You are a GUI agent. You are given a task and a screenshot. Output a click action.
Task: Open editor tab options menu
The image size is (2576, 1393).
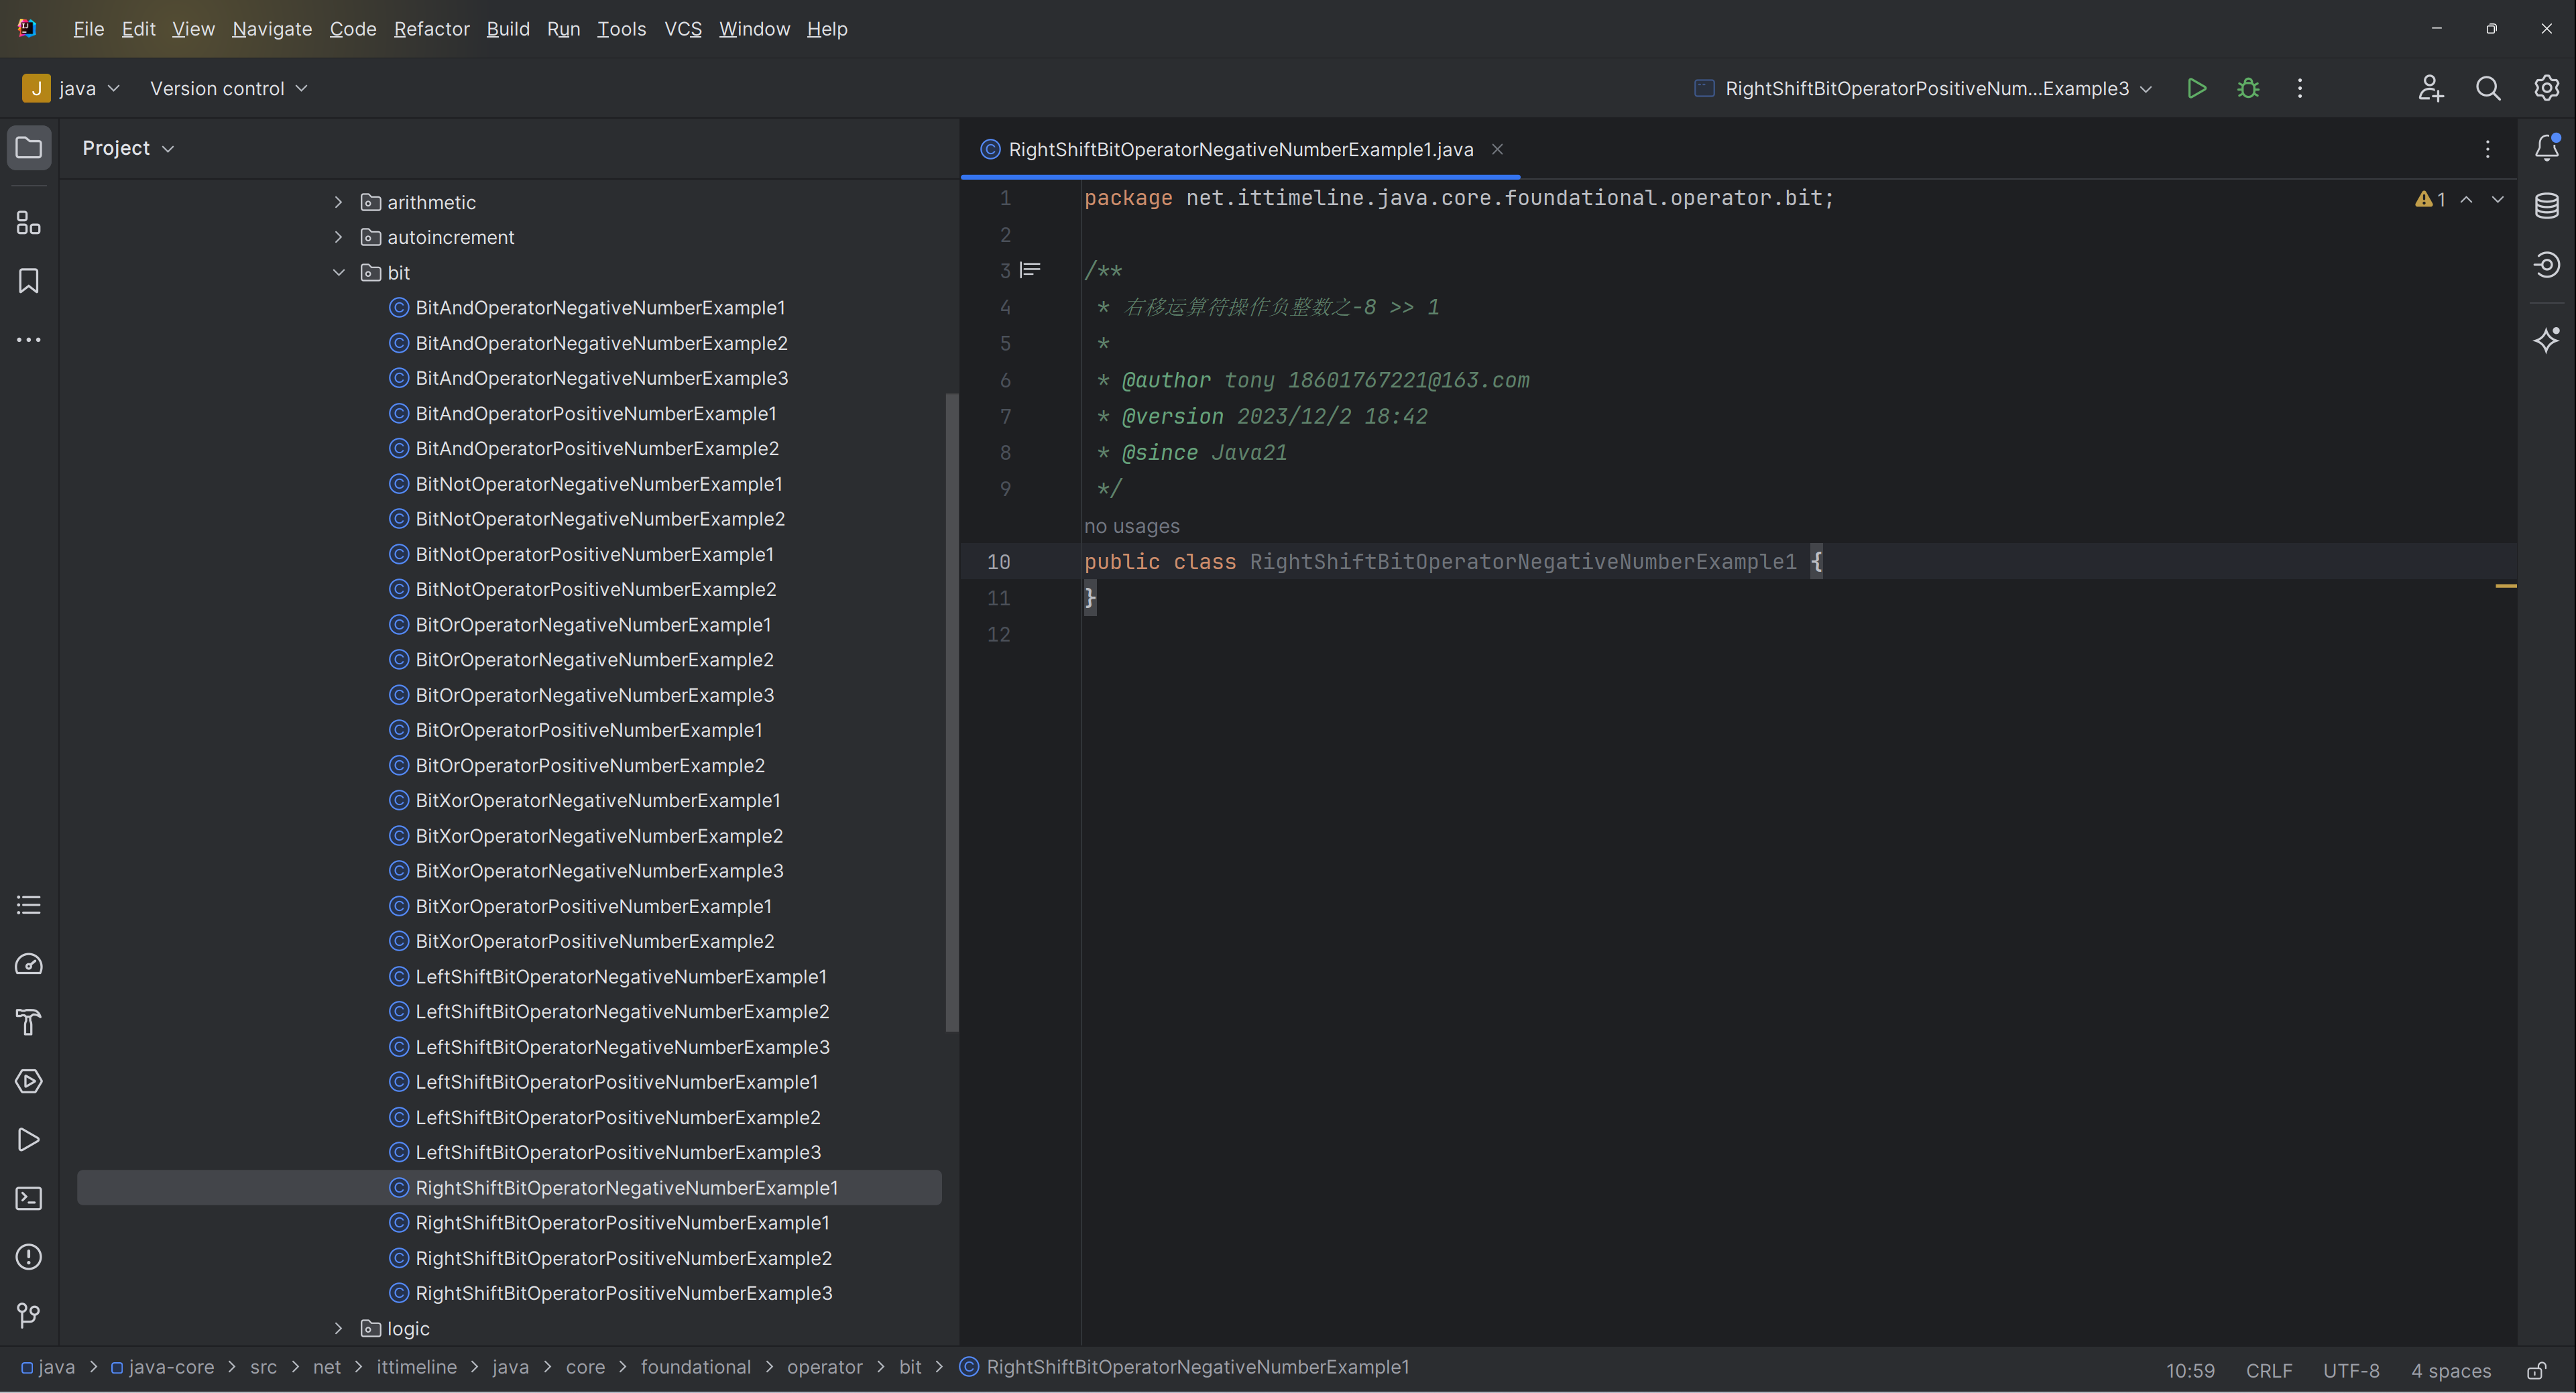pyautogui.click(x=2488, y=149)
